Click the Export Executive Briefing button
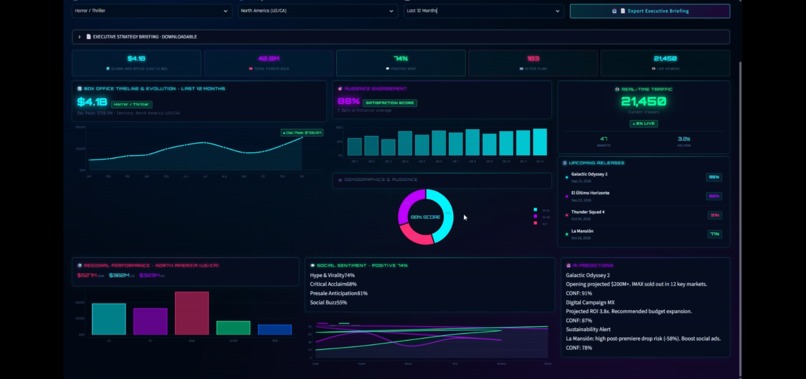 (x=650, y=11)
